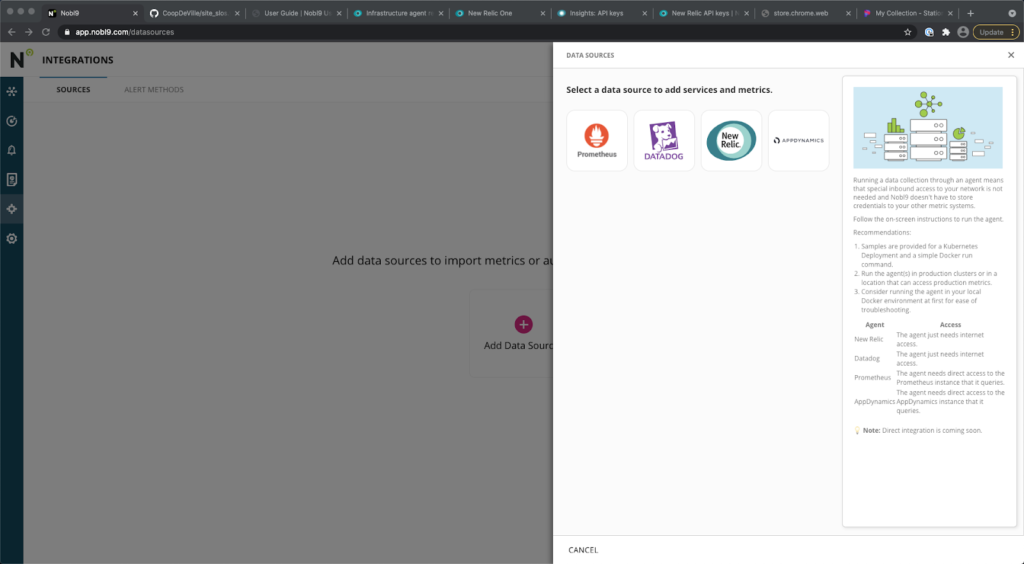Switch to the store.chrome.web tab
This screenshot has width=1024, height=564.
coord(806,13)
